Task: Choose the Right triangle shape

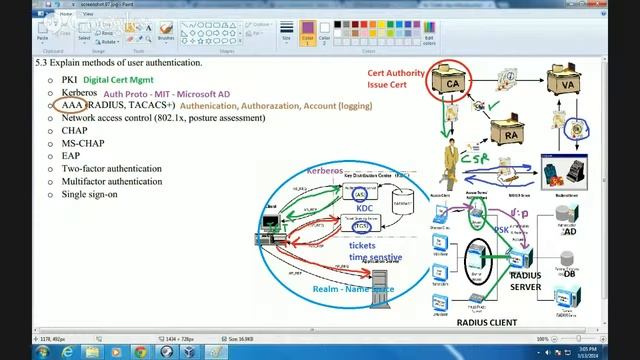Action: (183, 33)
